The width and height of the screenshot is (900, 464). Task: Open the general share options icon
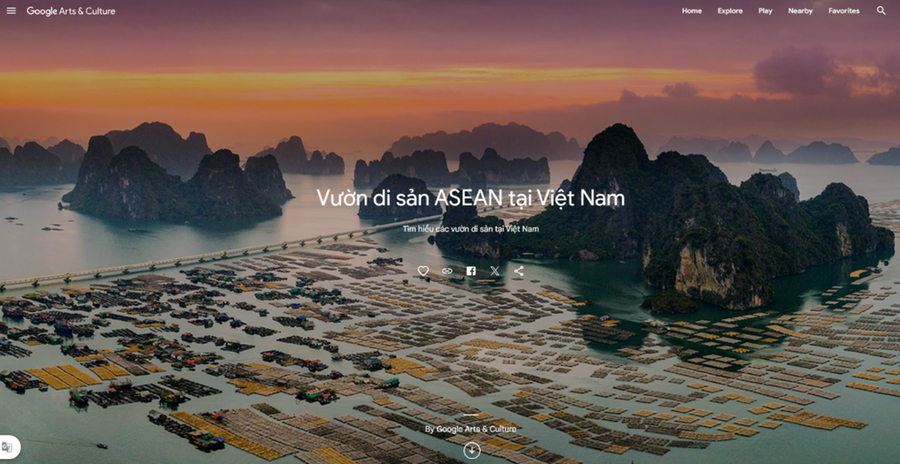[518, 271]
